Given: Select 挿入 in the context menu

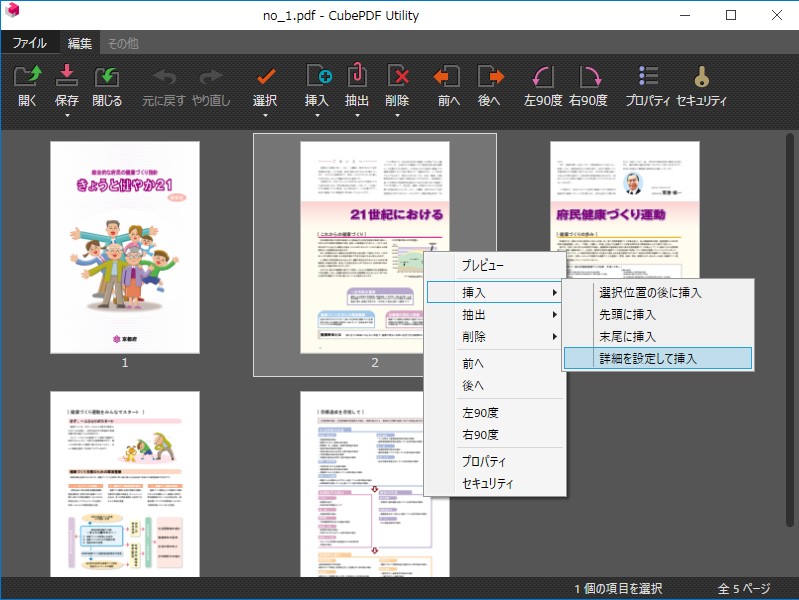Looking at the screenshot, I should click(x=494, y=292).
